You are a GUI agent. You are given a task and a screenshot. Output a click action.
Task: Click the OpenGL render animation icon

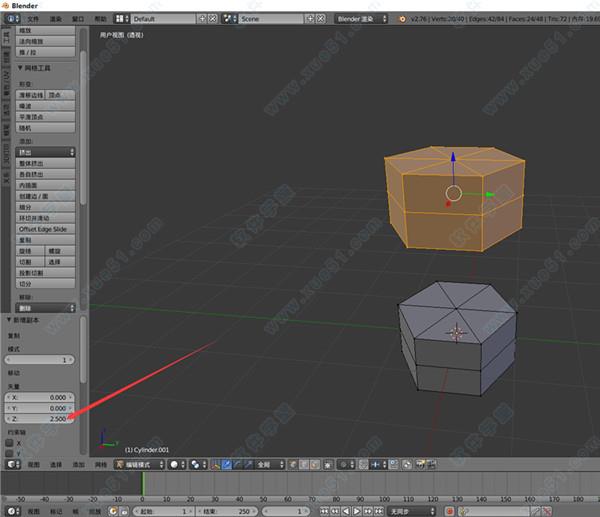[431, 465]
